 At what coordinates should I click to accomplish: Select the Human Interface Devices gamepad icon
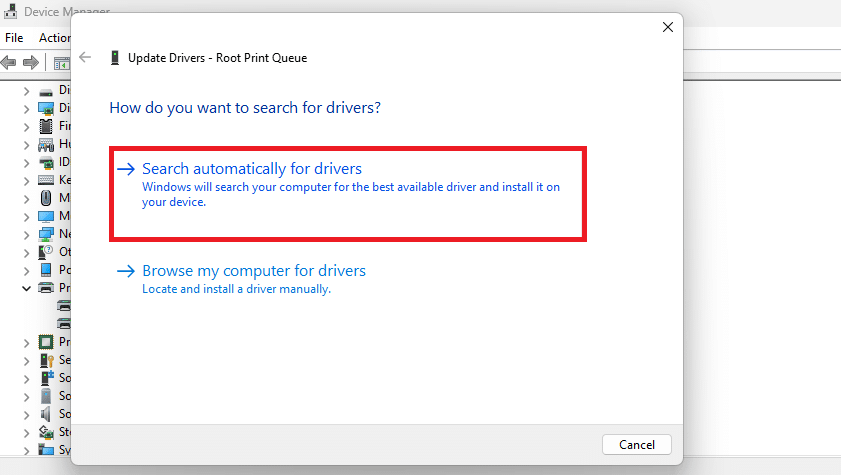click(x=46, y=145)
